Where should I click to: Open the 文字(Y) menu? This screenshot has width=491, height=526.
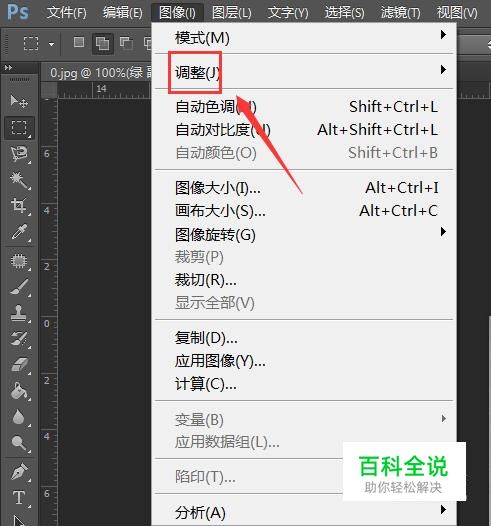pos(288,13)
